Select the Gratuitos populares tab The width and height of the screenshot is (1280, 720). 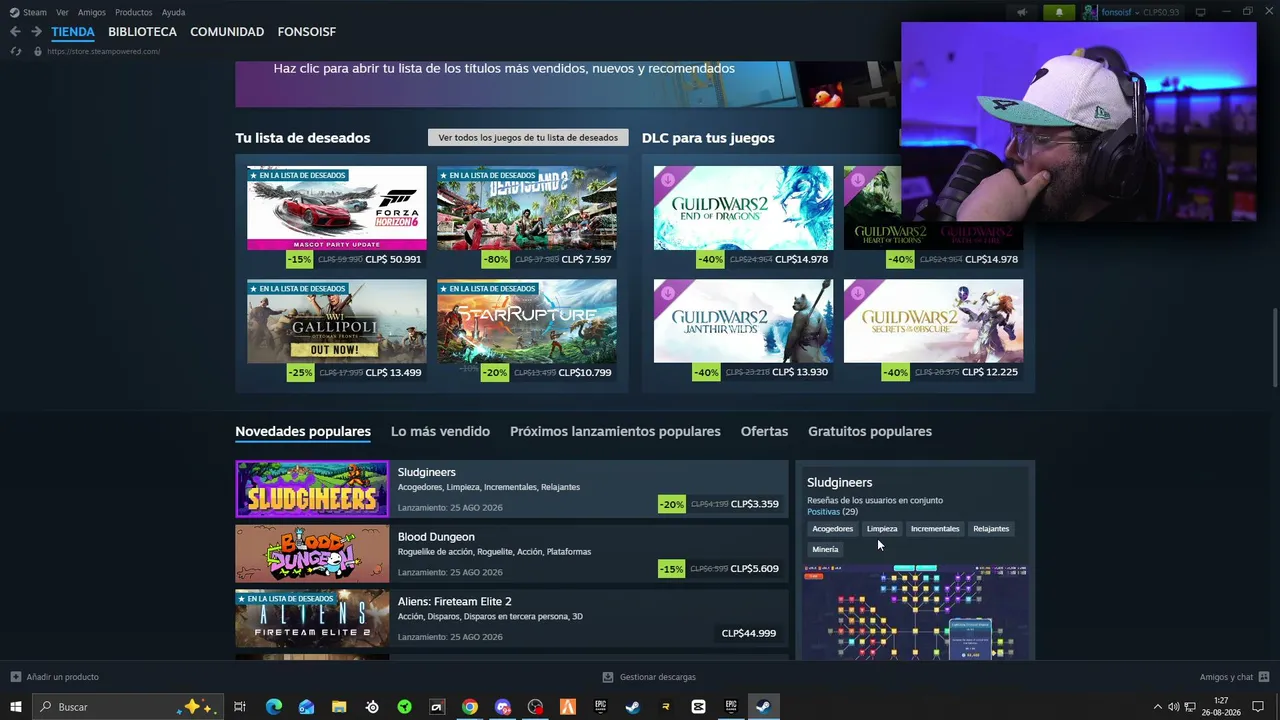tap(870, 431)
